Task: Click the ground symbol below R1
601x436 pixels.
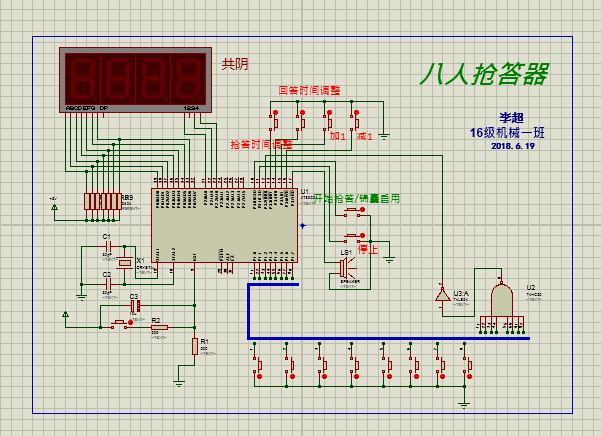Action: (x=179, y=382)
